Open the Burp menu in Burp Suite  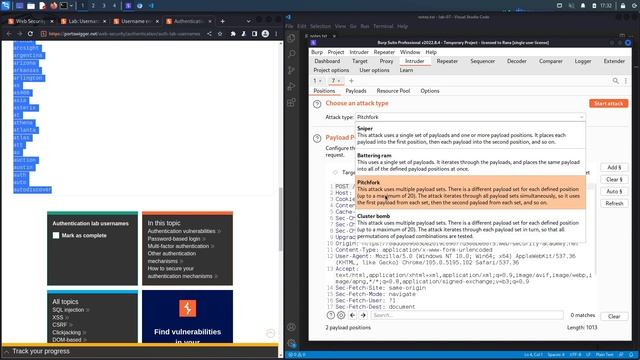[x=317, y=52]
